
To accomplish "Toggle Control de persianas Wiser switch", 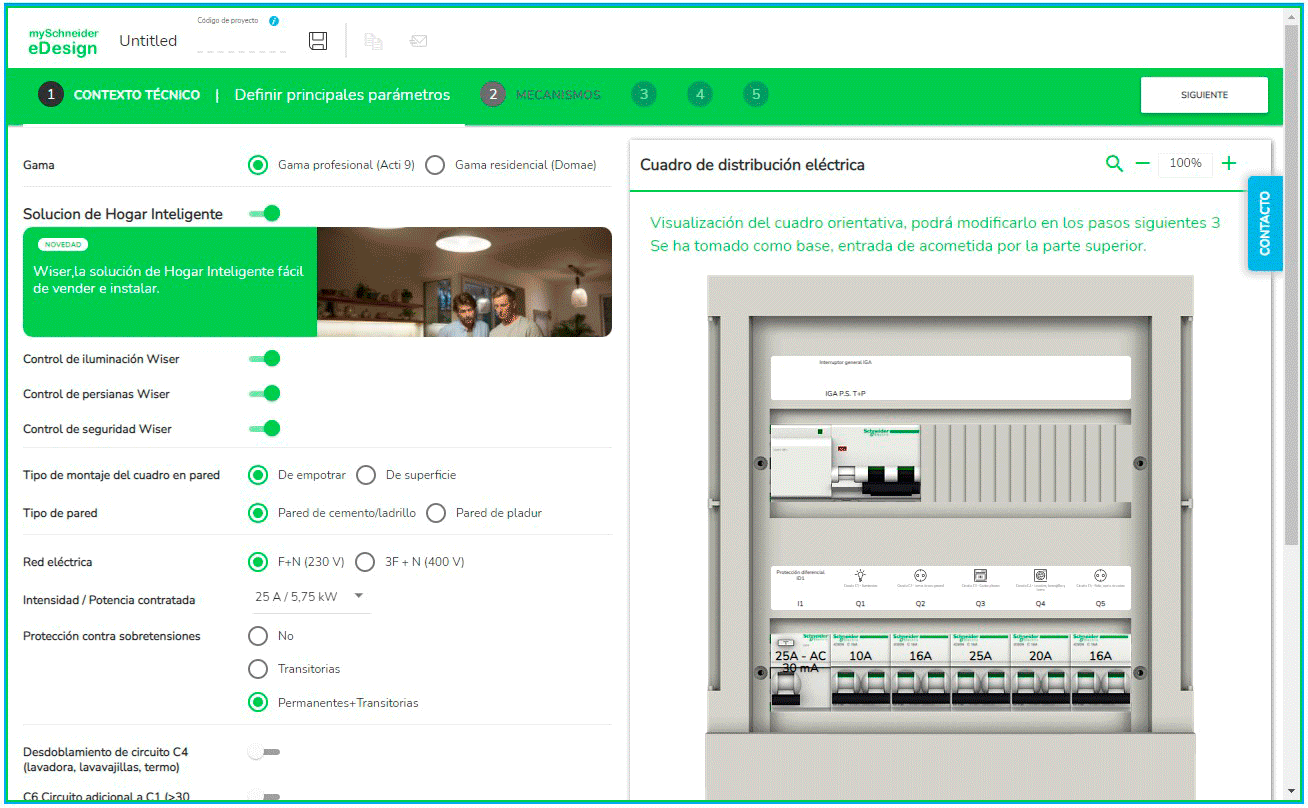I will (x=264, y=393).
